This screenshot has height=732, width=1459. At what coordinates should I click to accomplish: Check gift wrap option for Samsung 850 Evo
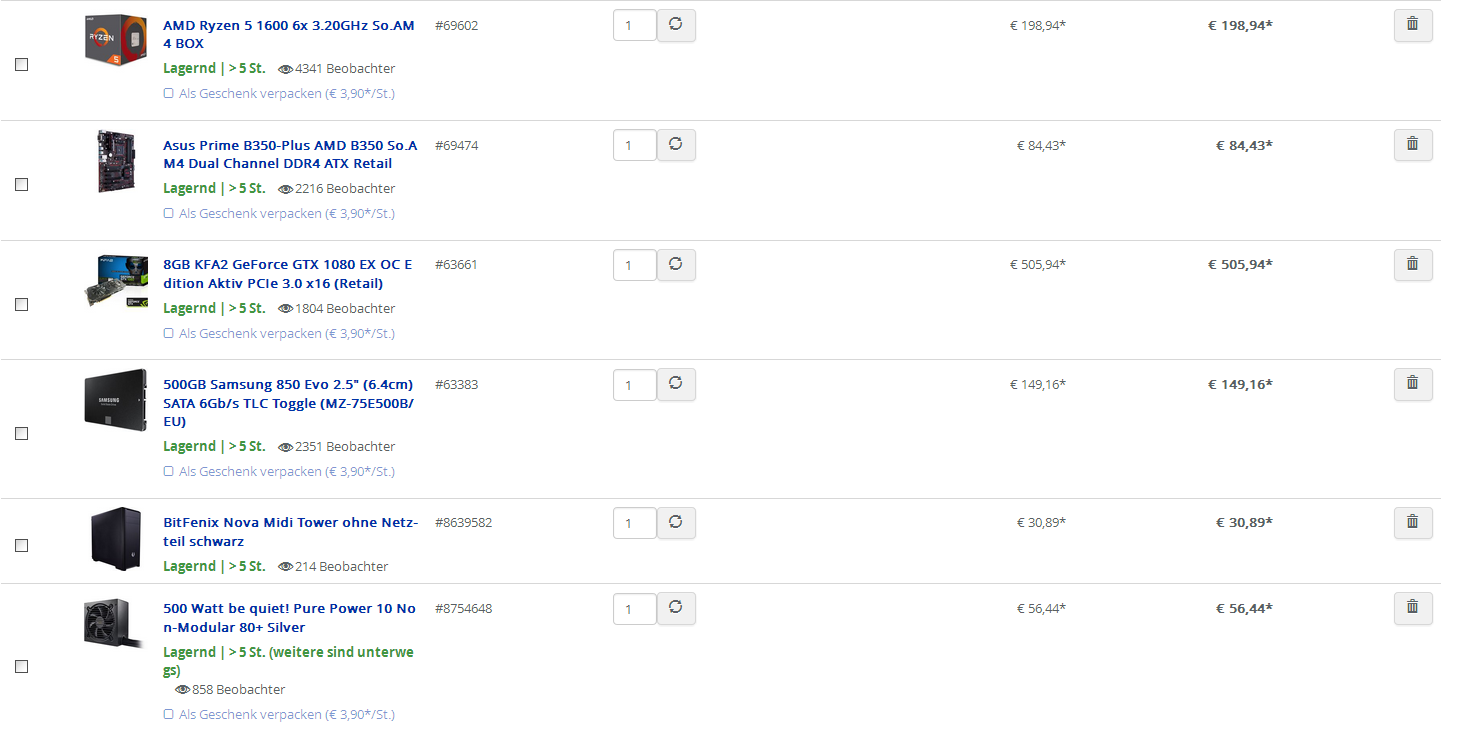[x=169, y=472]
